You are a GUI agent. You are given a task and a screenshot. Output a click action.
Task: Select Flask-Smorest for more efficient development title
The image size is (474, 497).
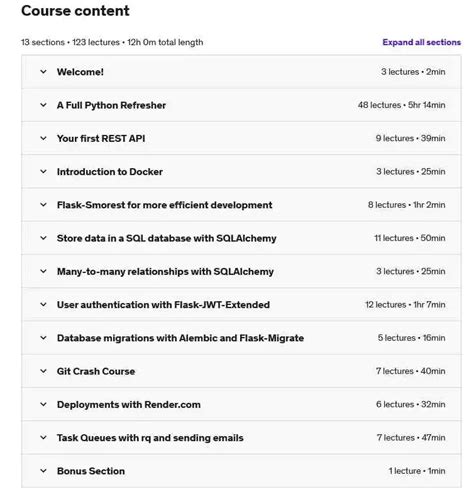pyautogui.click(x=164, y=205)
